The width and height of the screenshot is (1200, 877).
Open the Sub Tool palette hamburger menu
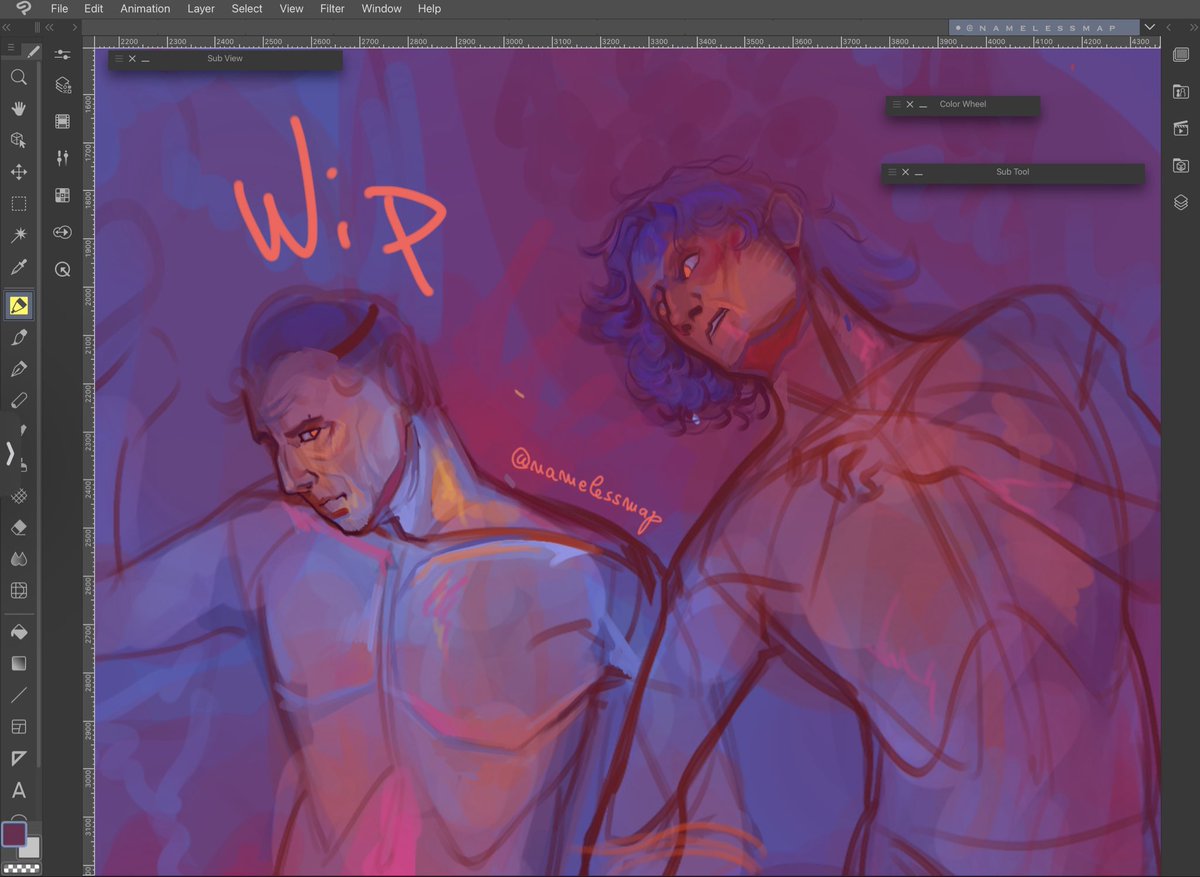(x=892, y=172)
